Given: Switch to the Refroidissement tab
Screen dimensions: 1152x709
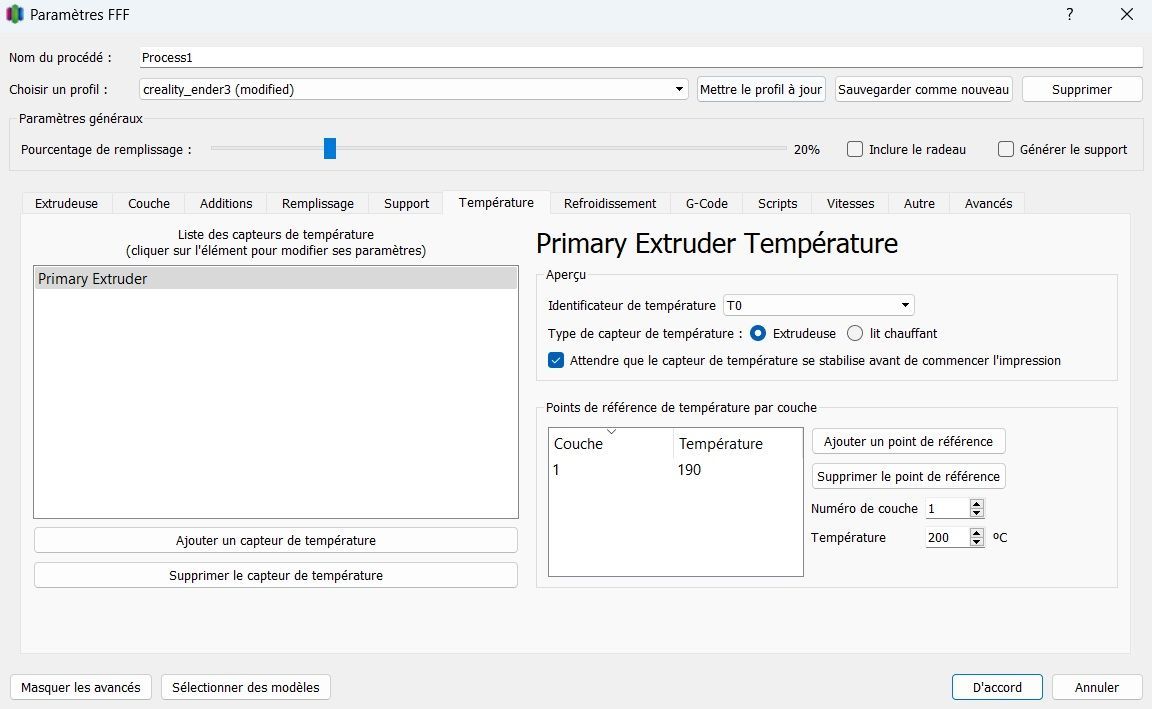Looking at the screenshot, I should pos(610,203).
